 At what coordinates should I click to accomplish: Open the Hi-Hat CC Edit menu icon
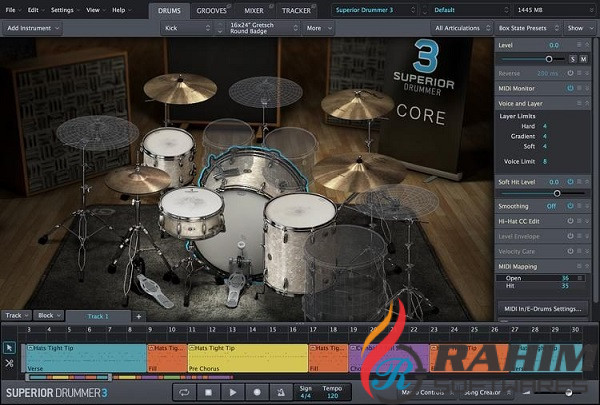tap(579, 221)
